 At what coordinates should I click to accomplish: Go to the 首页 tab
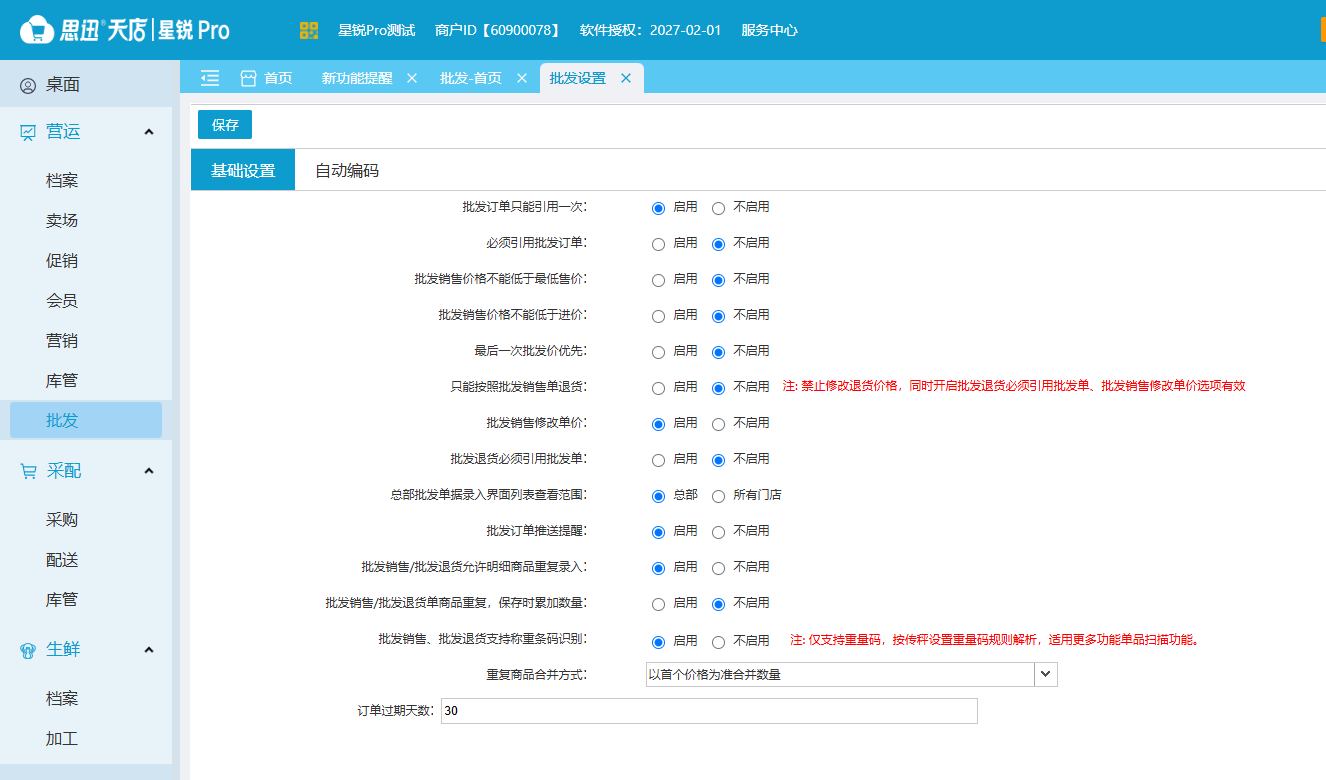tap(266, 78)
